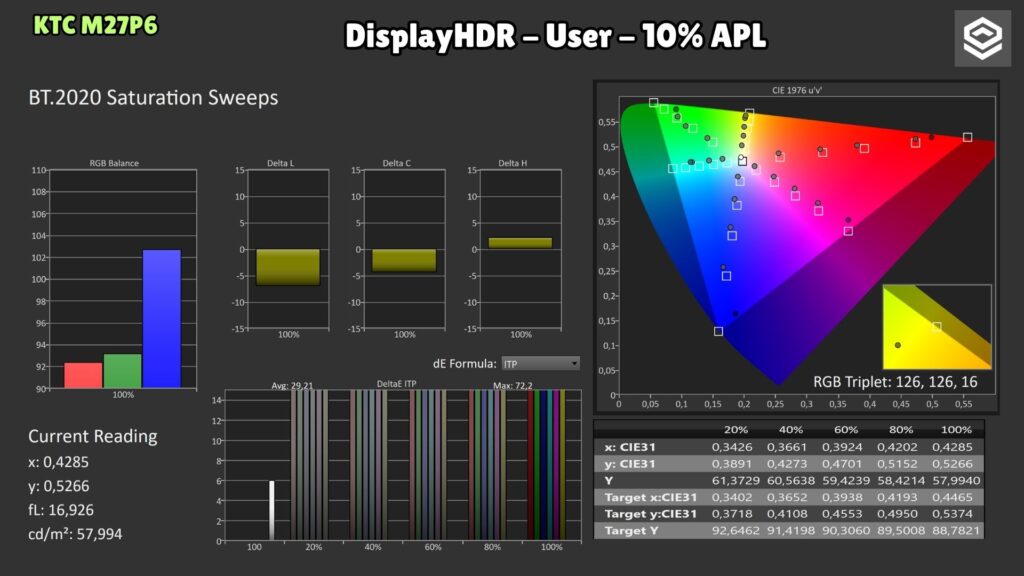Click the Target y:CIE31 row header

[650, 514]
